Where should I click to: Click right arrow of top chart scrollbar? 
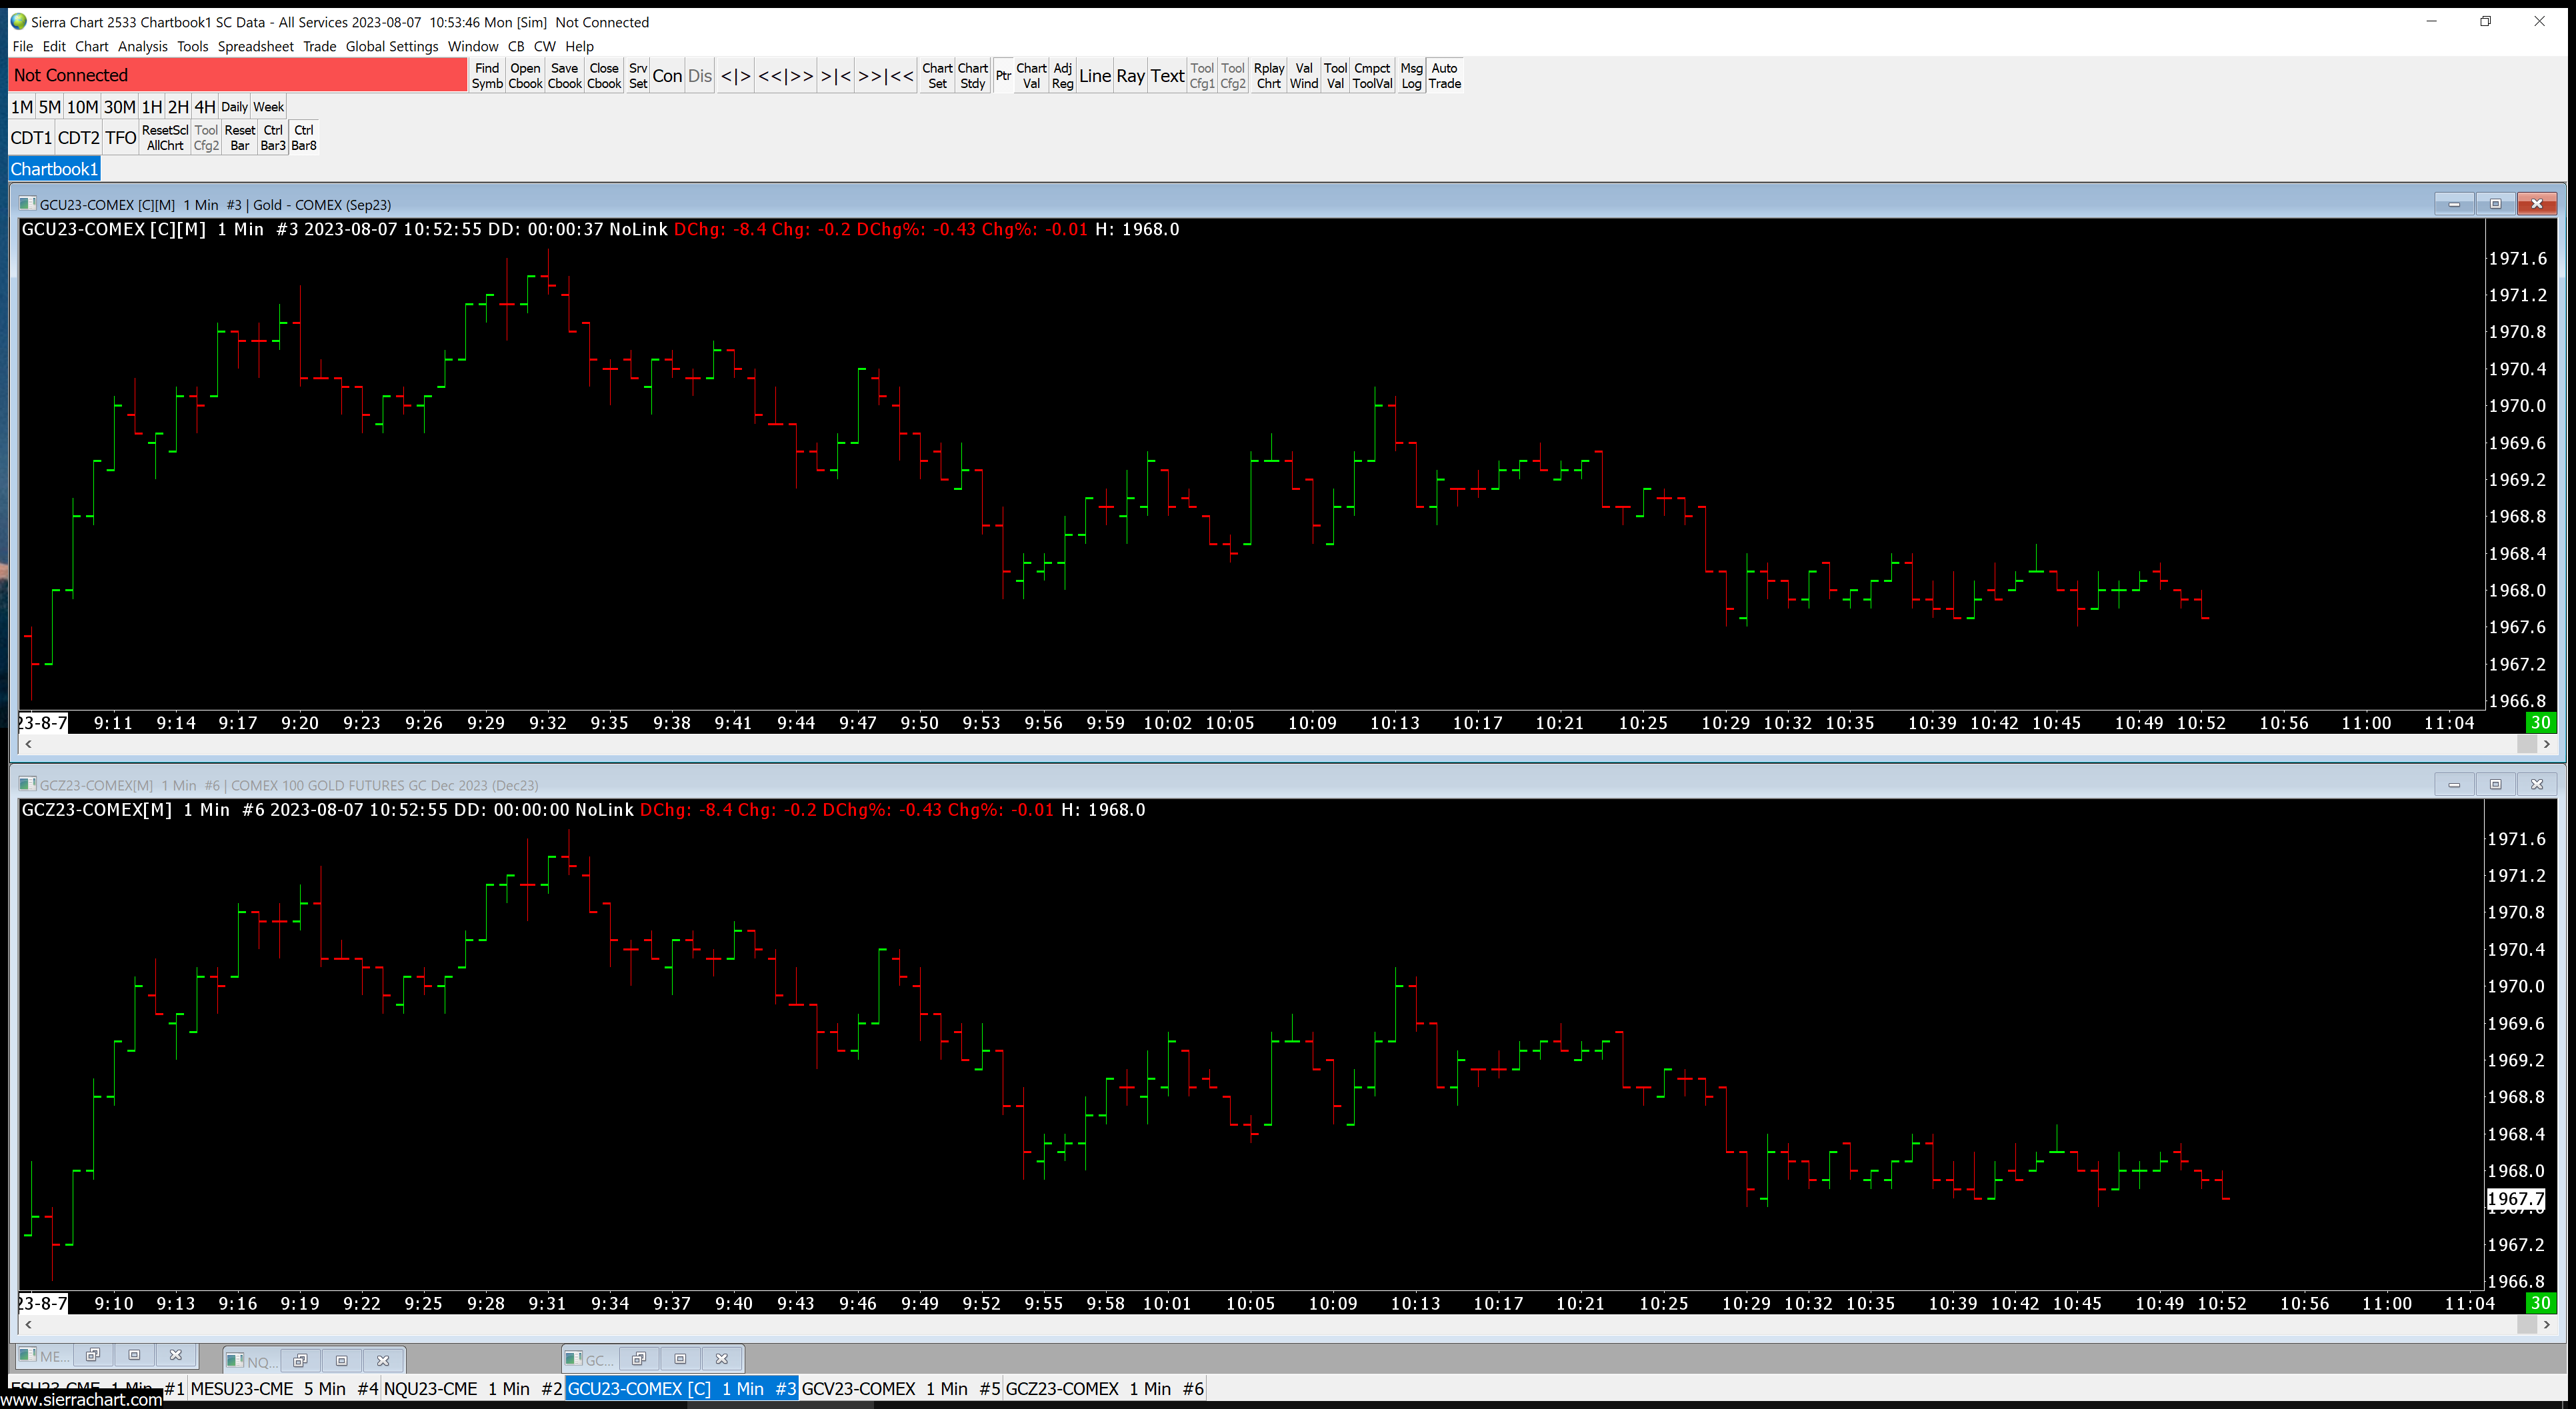point(2546,744)
